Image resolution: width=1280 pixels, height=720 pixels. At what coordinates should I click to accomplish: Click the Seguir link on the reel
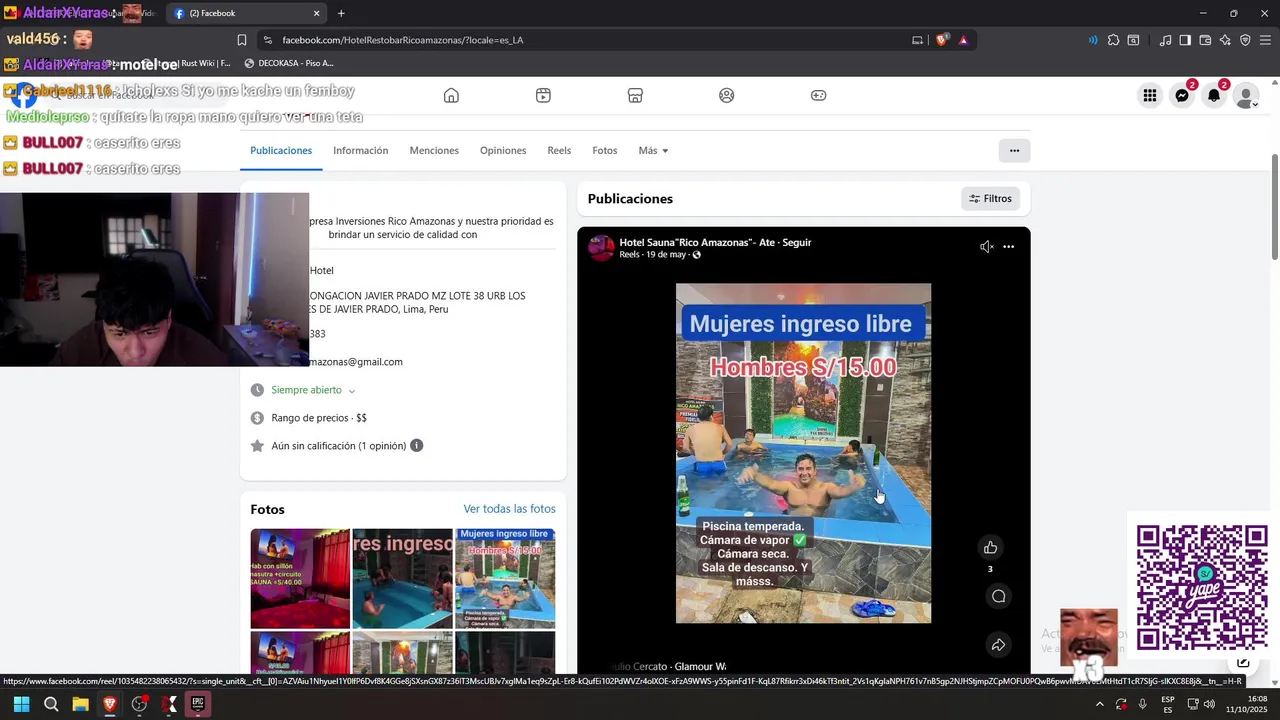point(795,242)
